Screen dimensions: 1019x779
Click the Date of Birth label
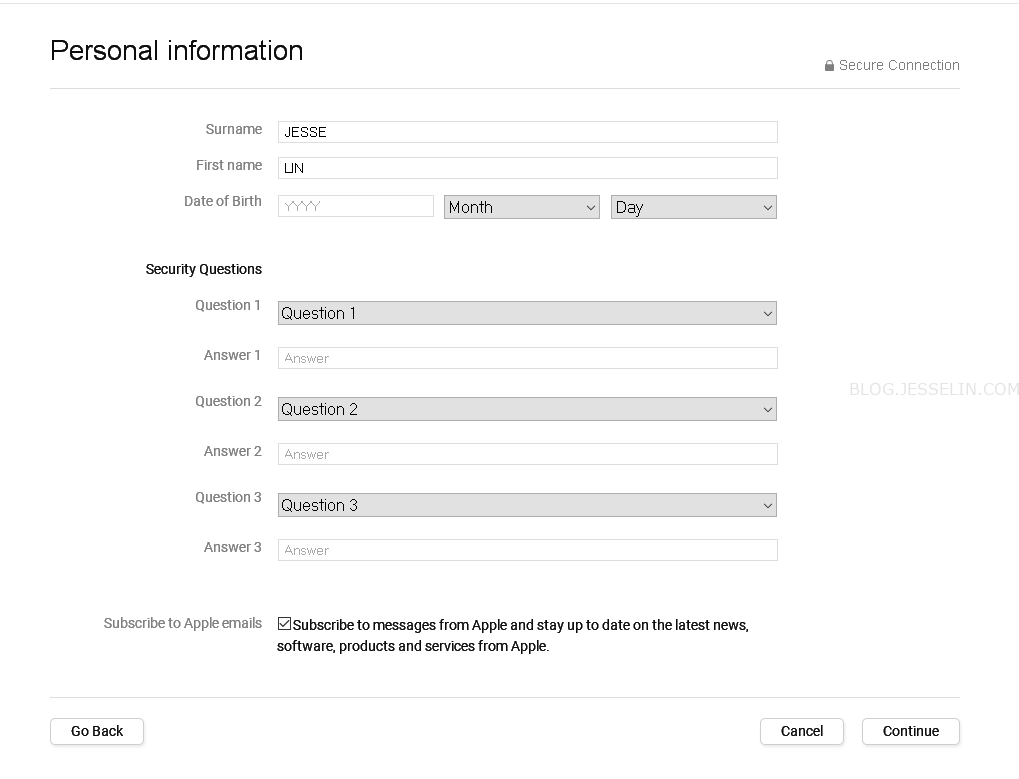(222, 201)
